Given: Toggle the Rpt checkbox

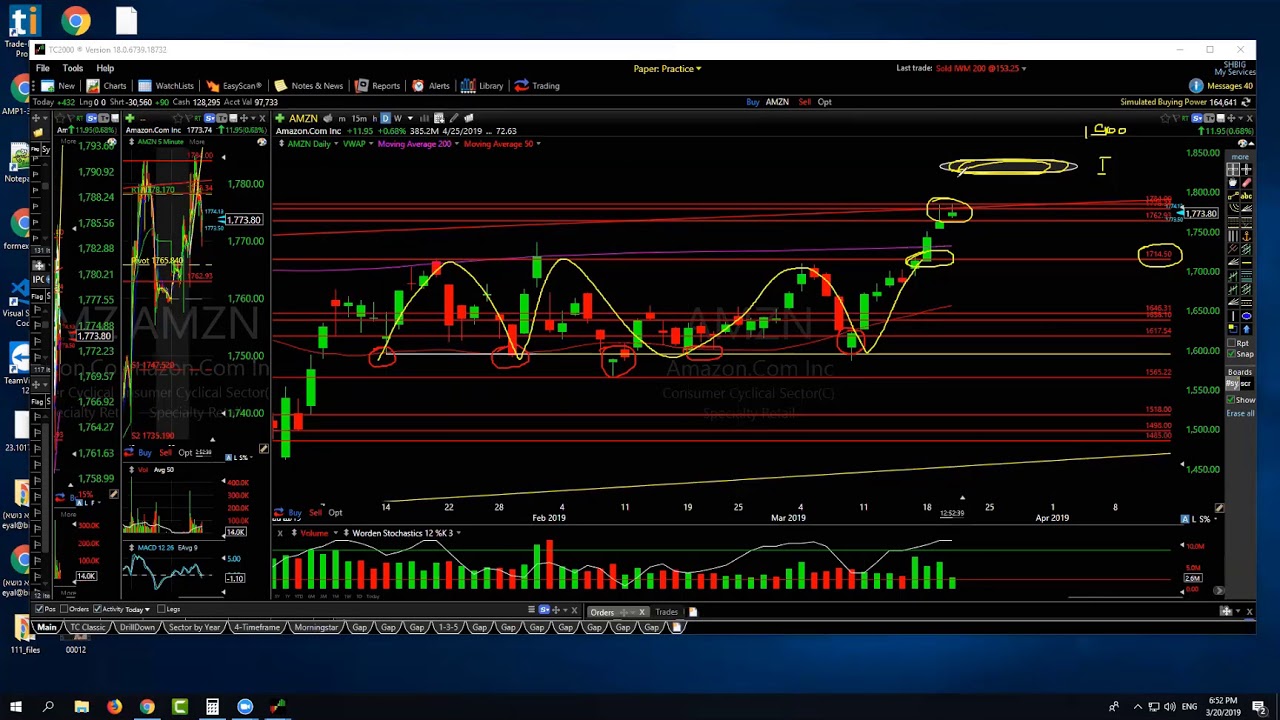Looking at the screenshot, I should coord(1231,343).
